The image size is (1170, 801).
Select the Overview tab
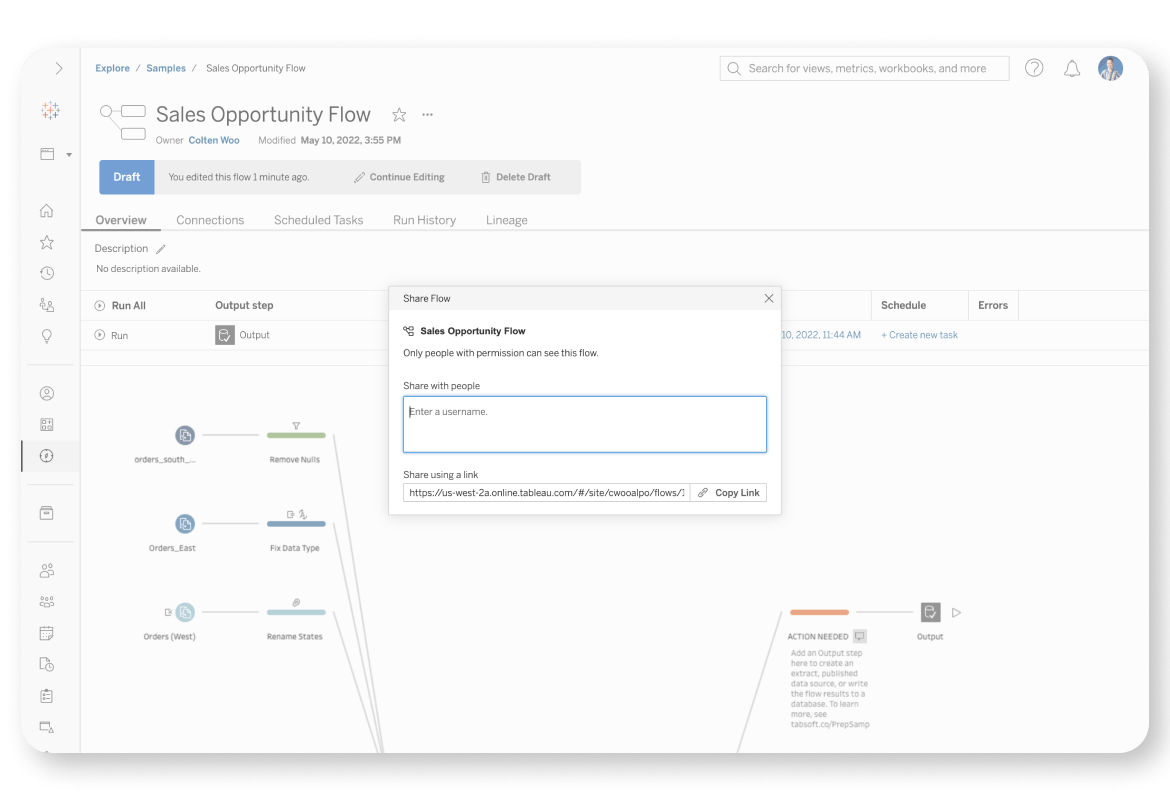(x=121, y=220)
